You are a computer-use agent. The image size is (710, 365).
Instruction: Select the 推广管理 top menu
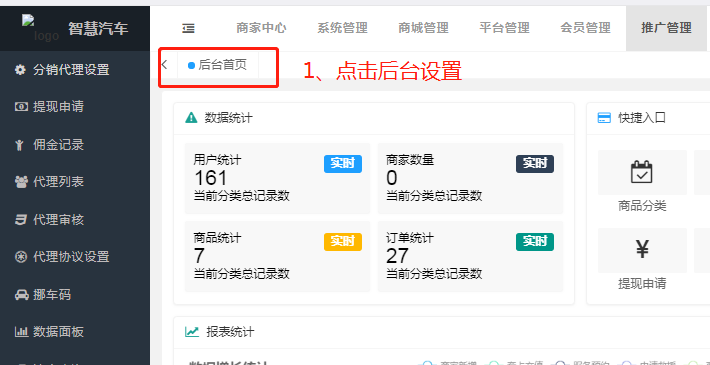pos(667,28)
